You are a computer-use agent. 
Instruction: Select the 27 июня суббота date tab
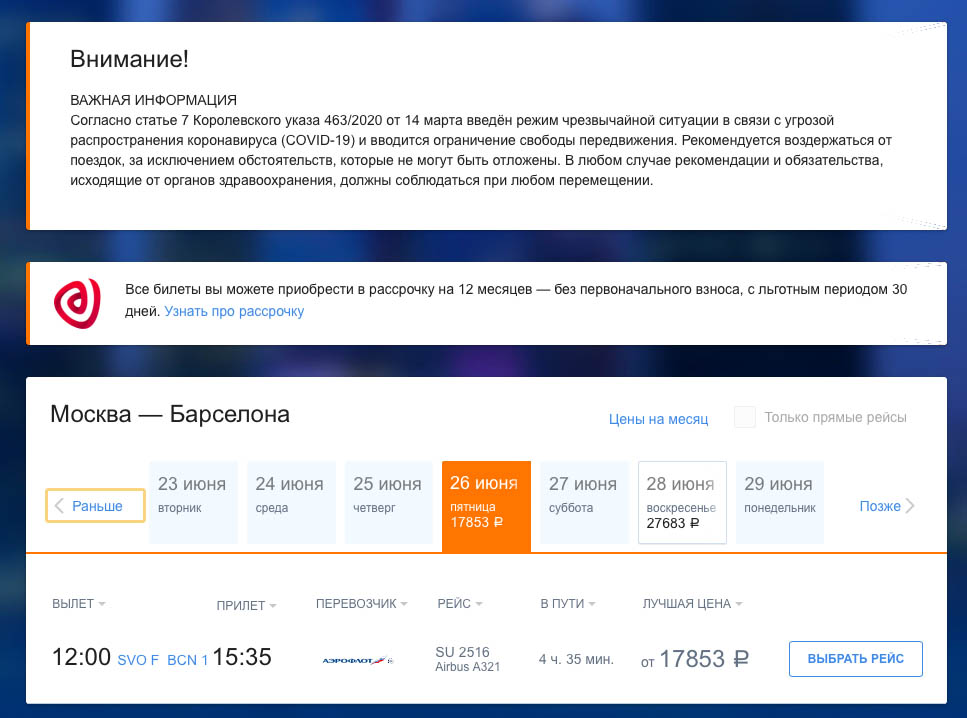(584, 502)
